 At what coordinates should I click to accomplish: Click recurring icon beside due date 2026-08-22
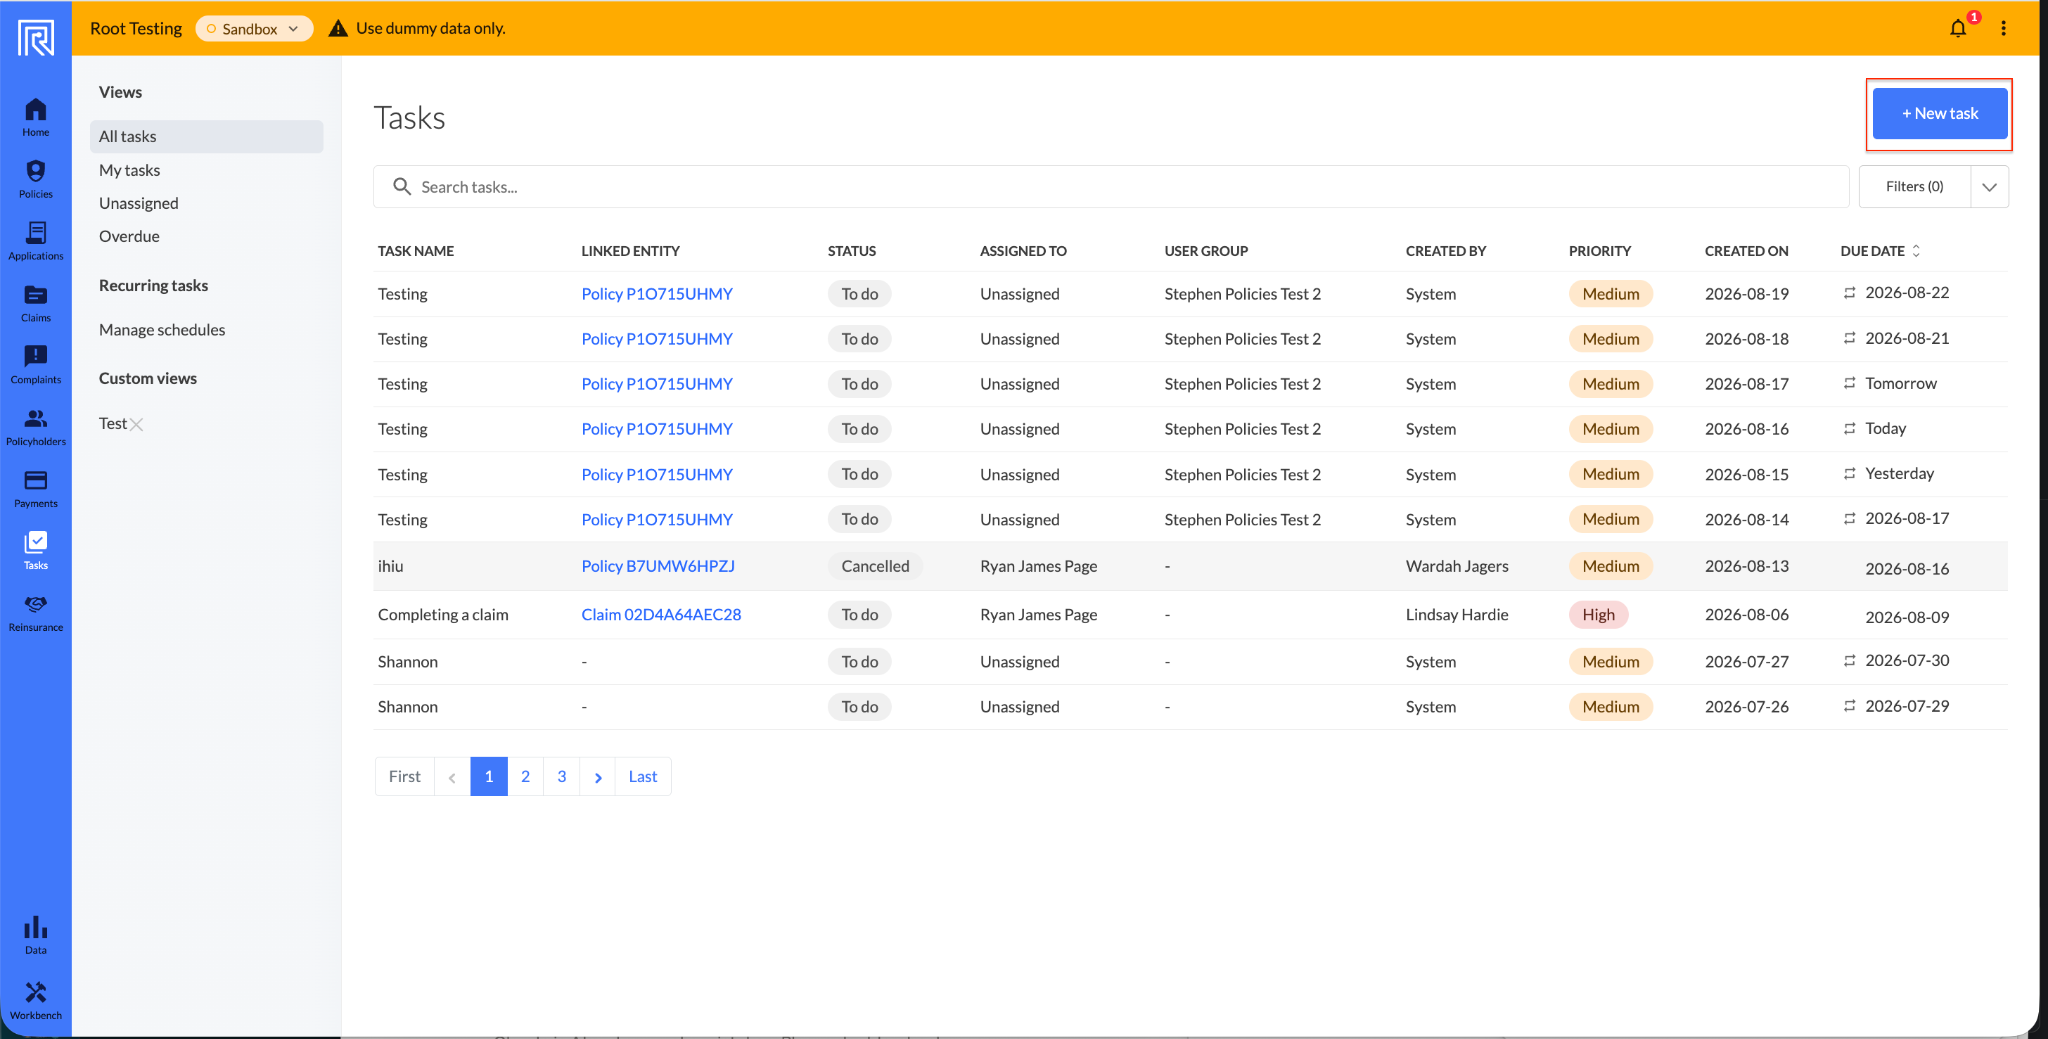pos(1850,293)
